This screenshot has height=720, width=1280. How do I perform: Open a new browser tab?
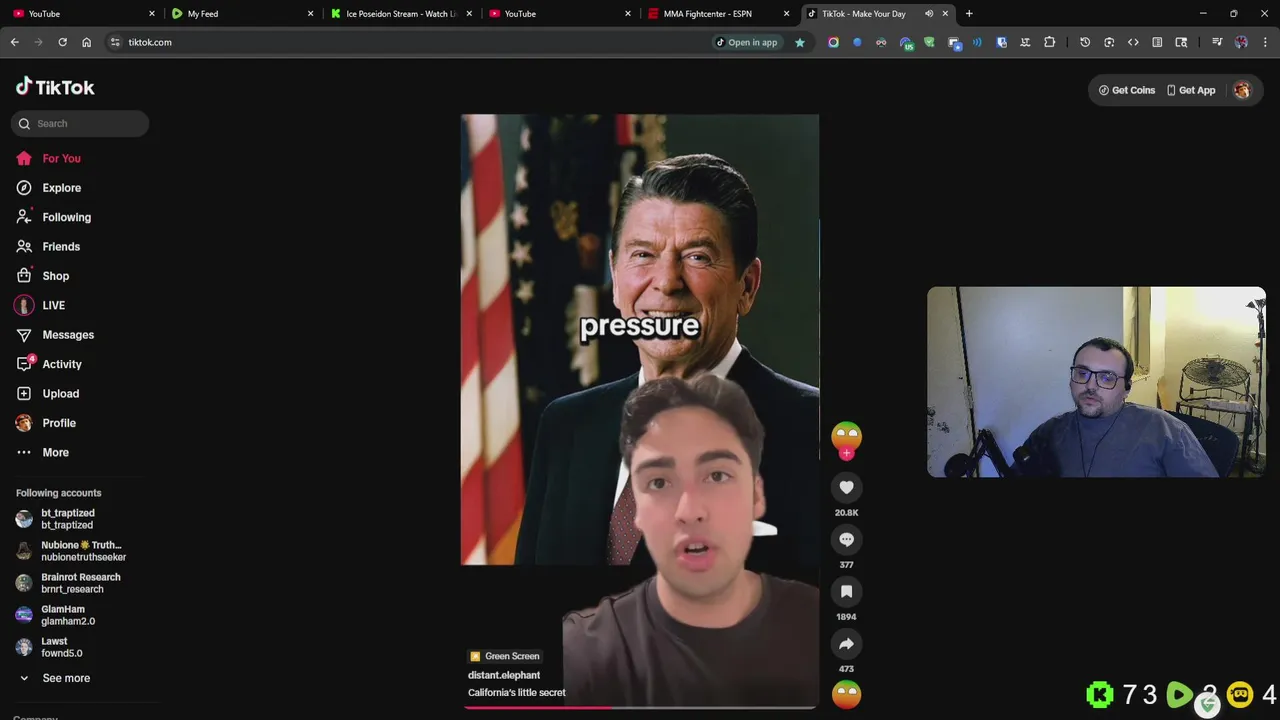tap(969, 14)
